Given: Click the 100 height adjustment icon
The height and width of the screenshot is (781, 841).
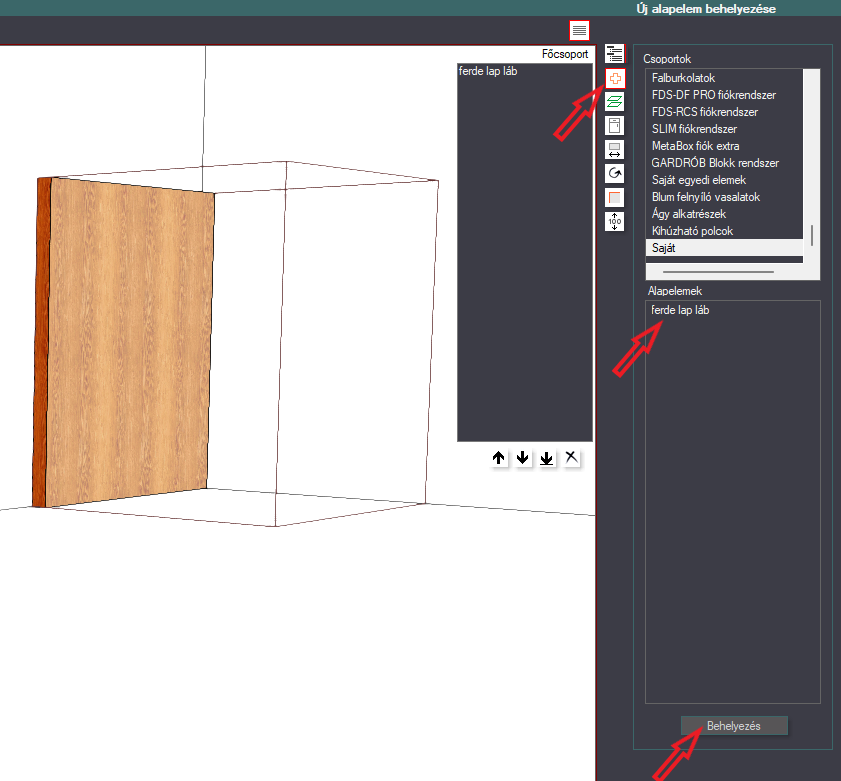Looking at the screenshot, I should pyautogui.click(x=615, y=222).
